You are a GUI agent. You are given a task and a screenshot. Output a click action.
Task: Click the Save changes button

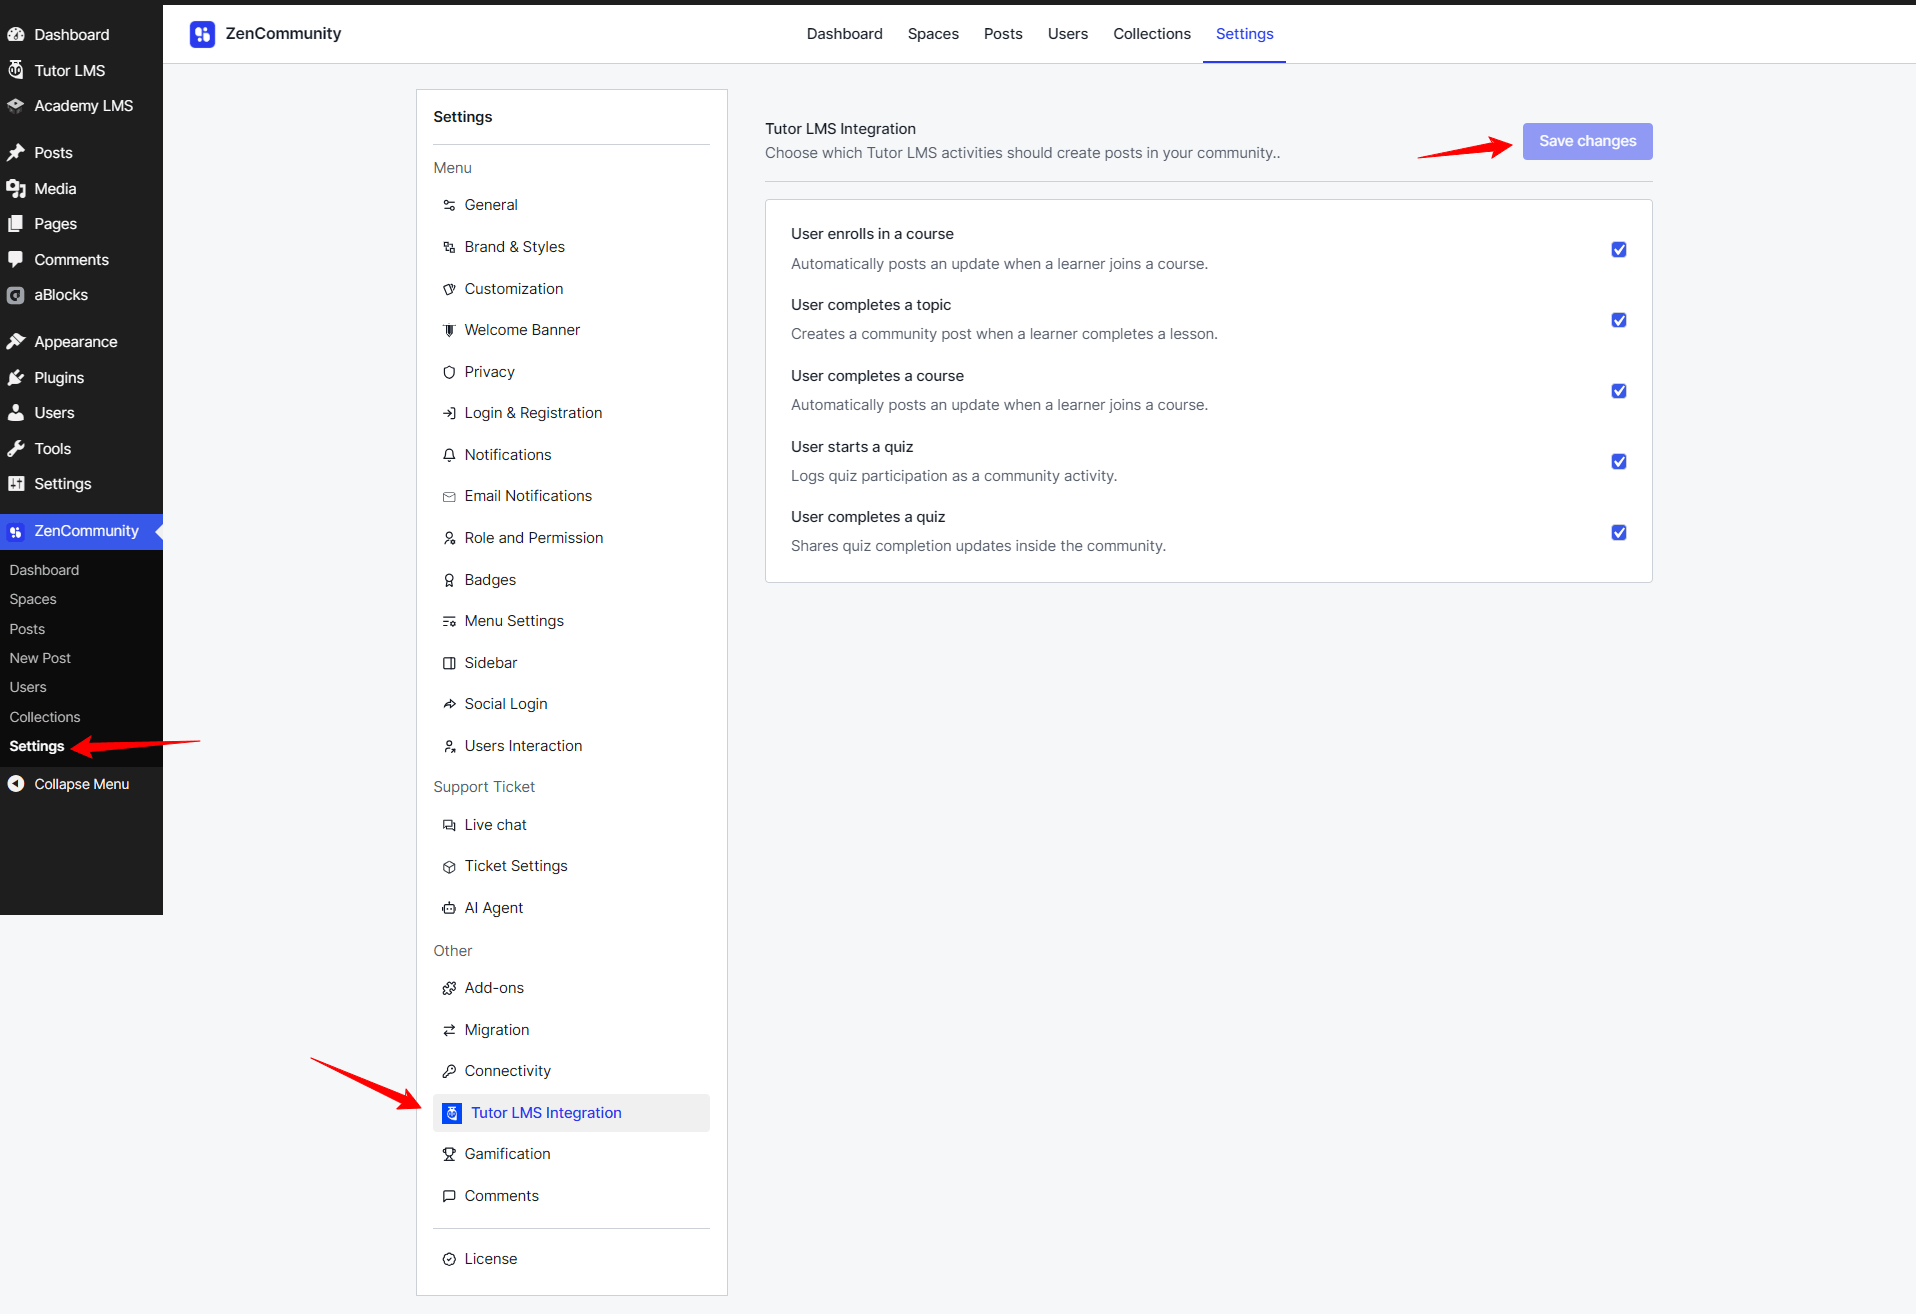pos(1587,141)
